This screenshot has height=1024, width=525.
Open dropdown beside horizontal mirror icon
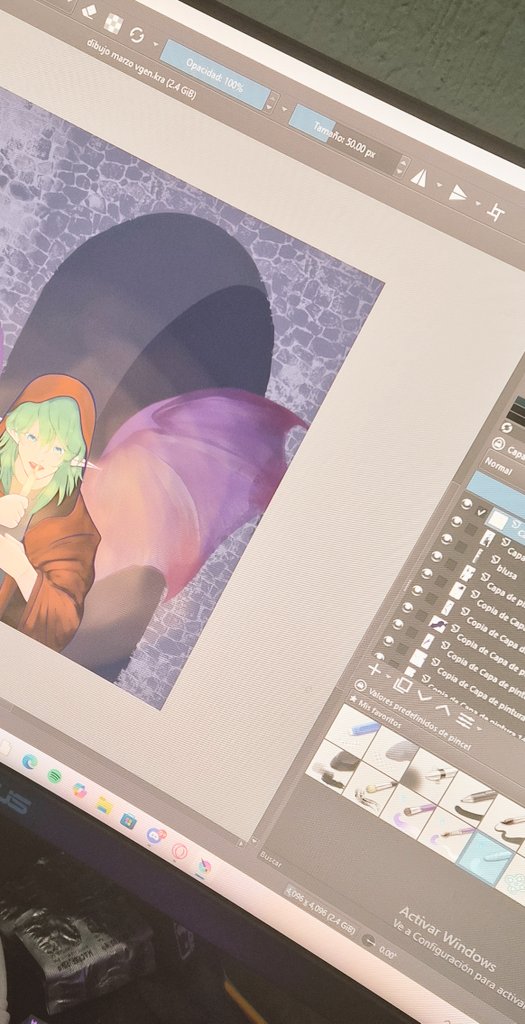[438, 185]
